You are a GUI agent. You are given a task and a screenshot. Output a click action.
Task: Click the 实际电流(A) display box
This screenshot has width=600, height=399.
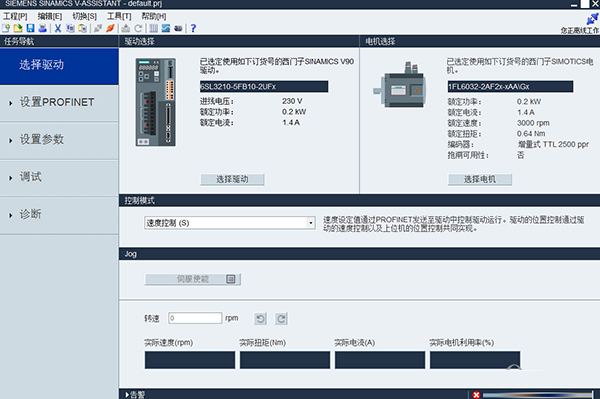tap(380, 360)
